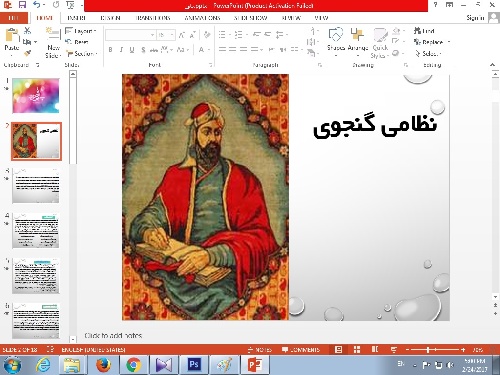The width and height of the screenshot is (500, 375).
Task: Switch to the TRANSITIONS tab
Action: point(153,18)
